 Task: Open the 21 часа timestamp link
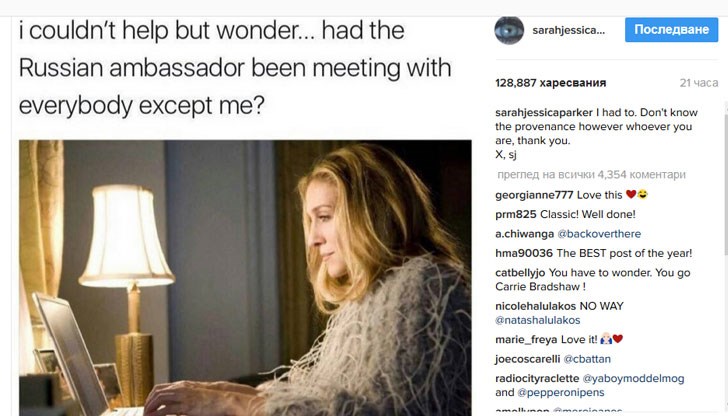click(x=699, y=83)
